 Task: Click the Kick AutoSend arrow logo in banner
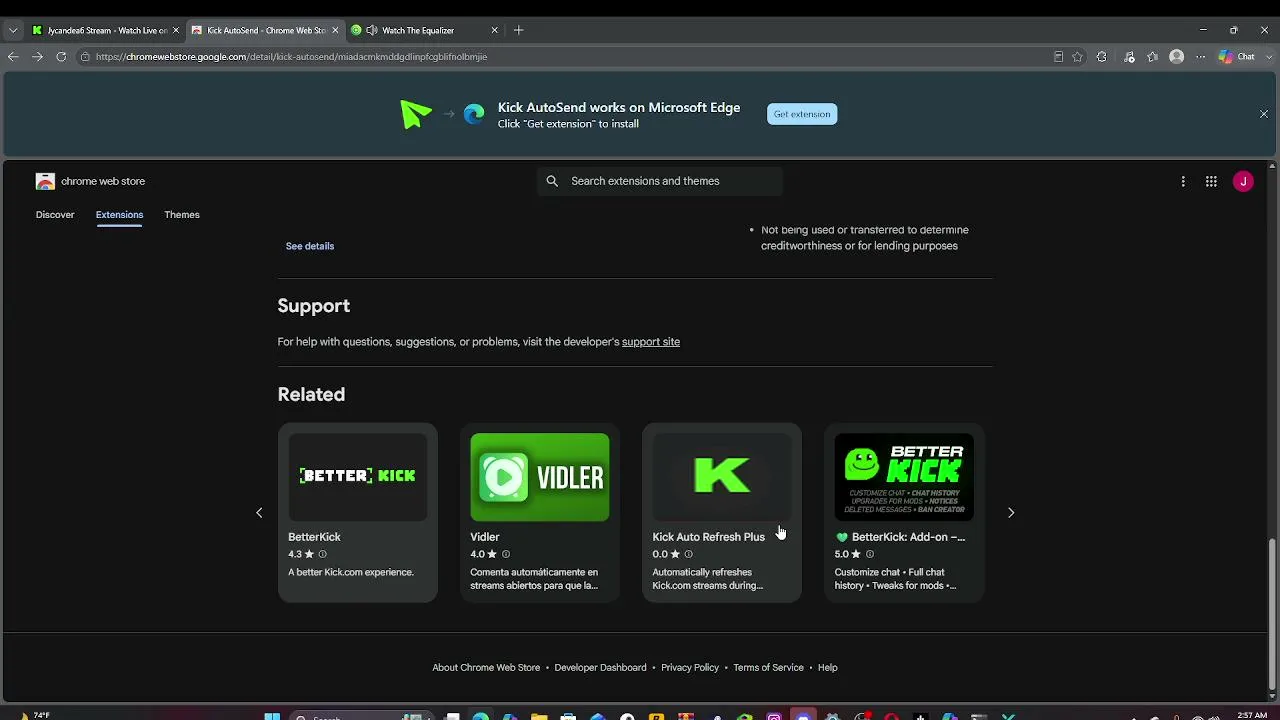coord(415,114)
